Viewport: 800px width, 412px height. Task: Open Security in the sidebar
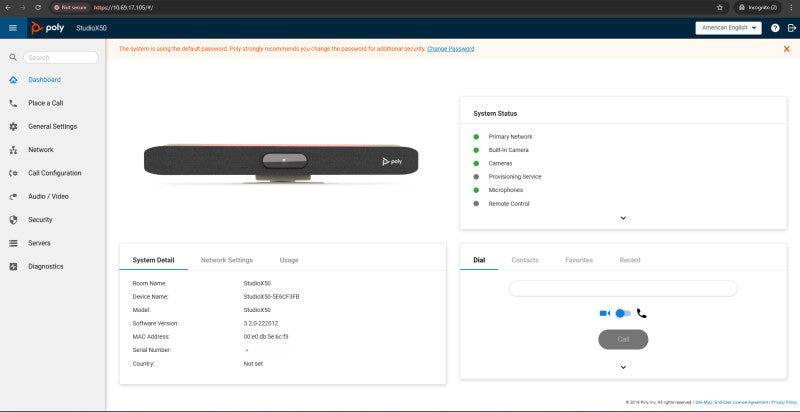40,220
